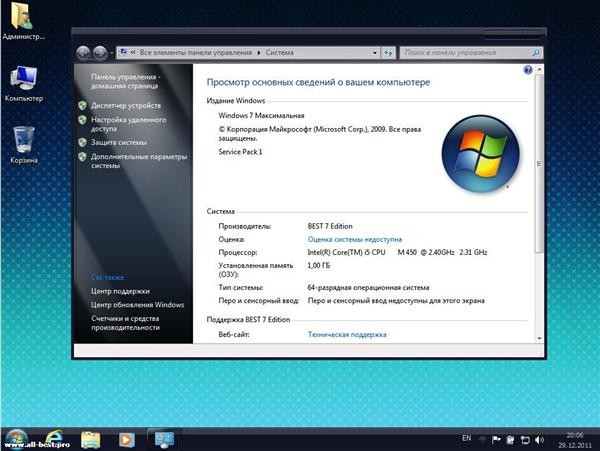Open Дополнительные параметры системы
600x451 pixels.
139,161
